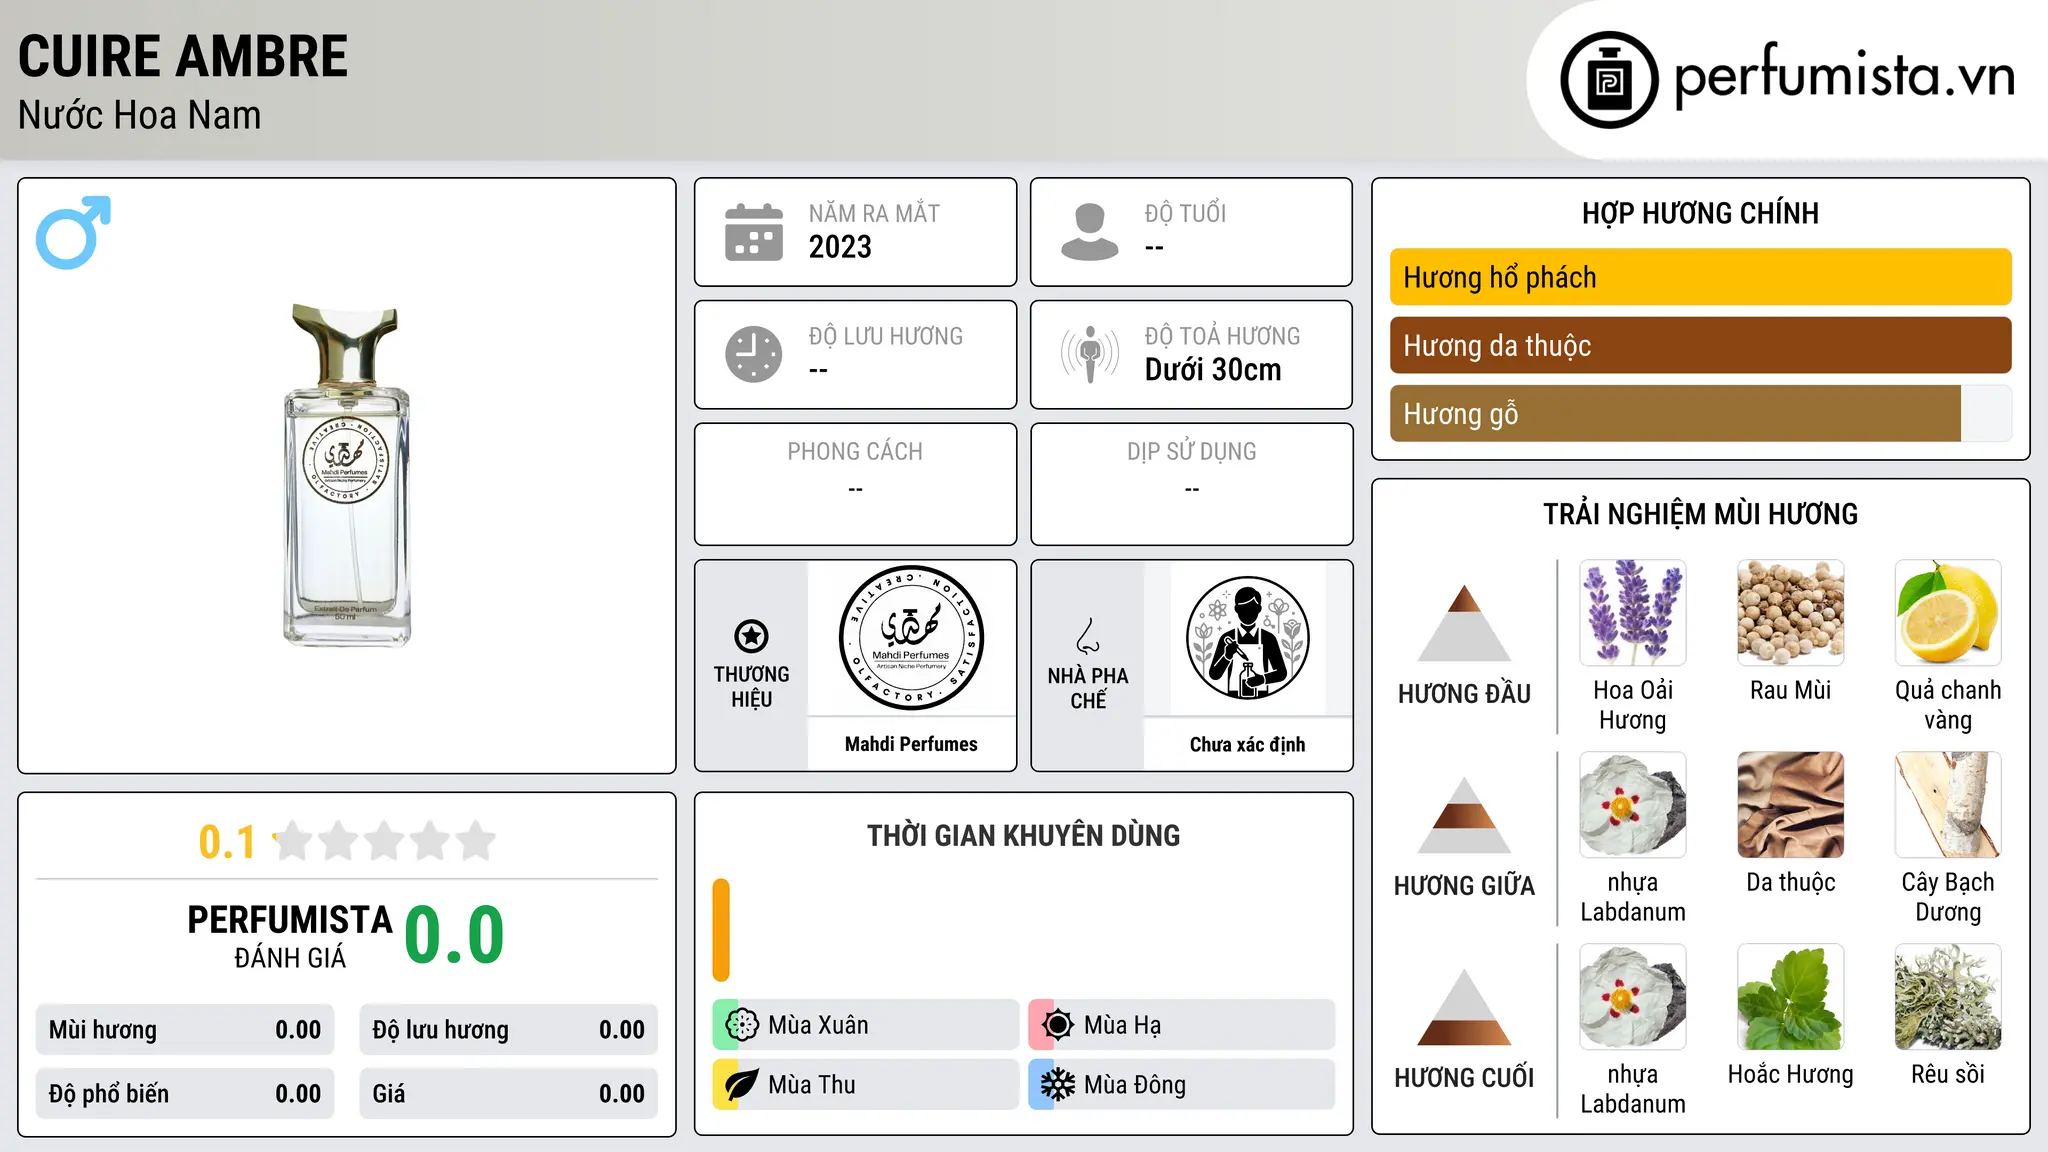Screen dimensions: 2048x1152
Task: Click the CUIRE AMBRE title
Action: (183, 56)
